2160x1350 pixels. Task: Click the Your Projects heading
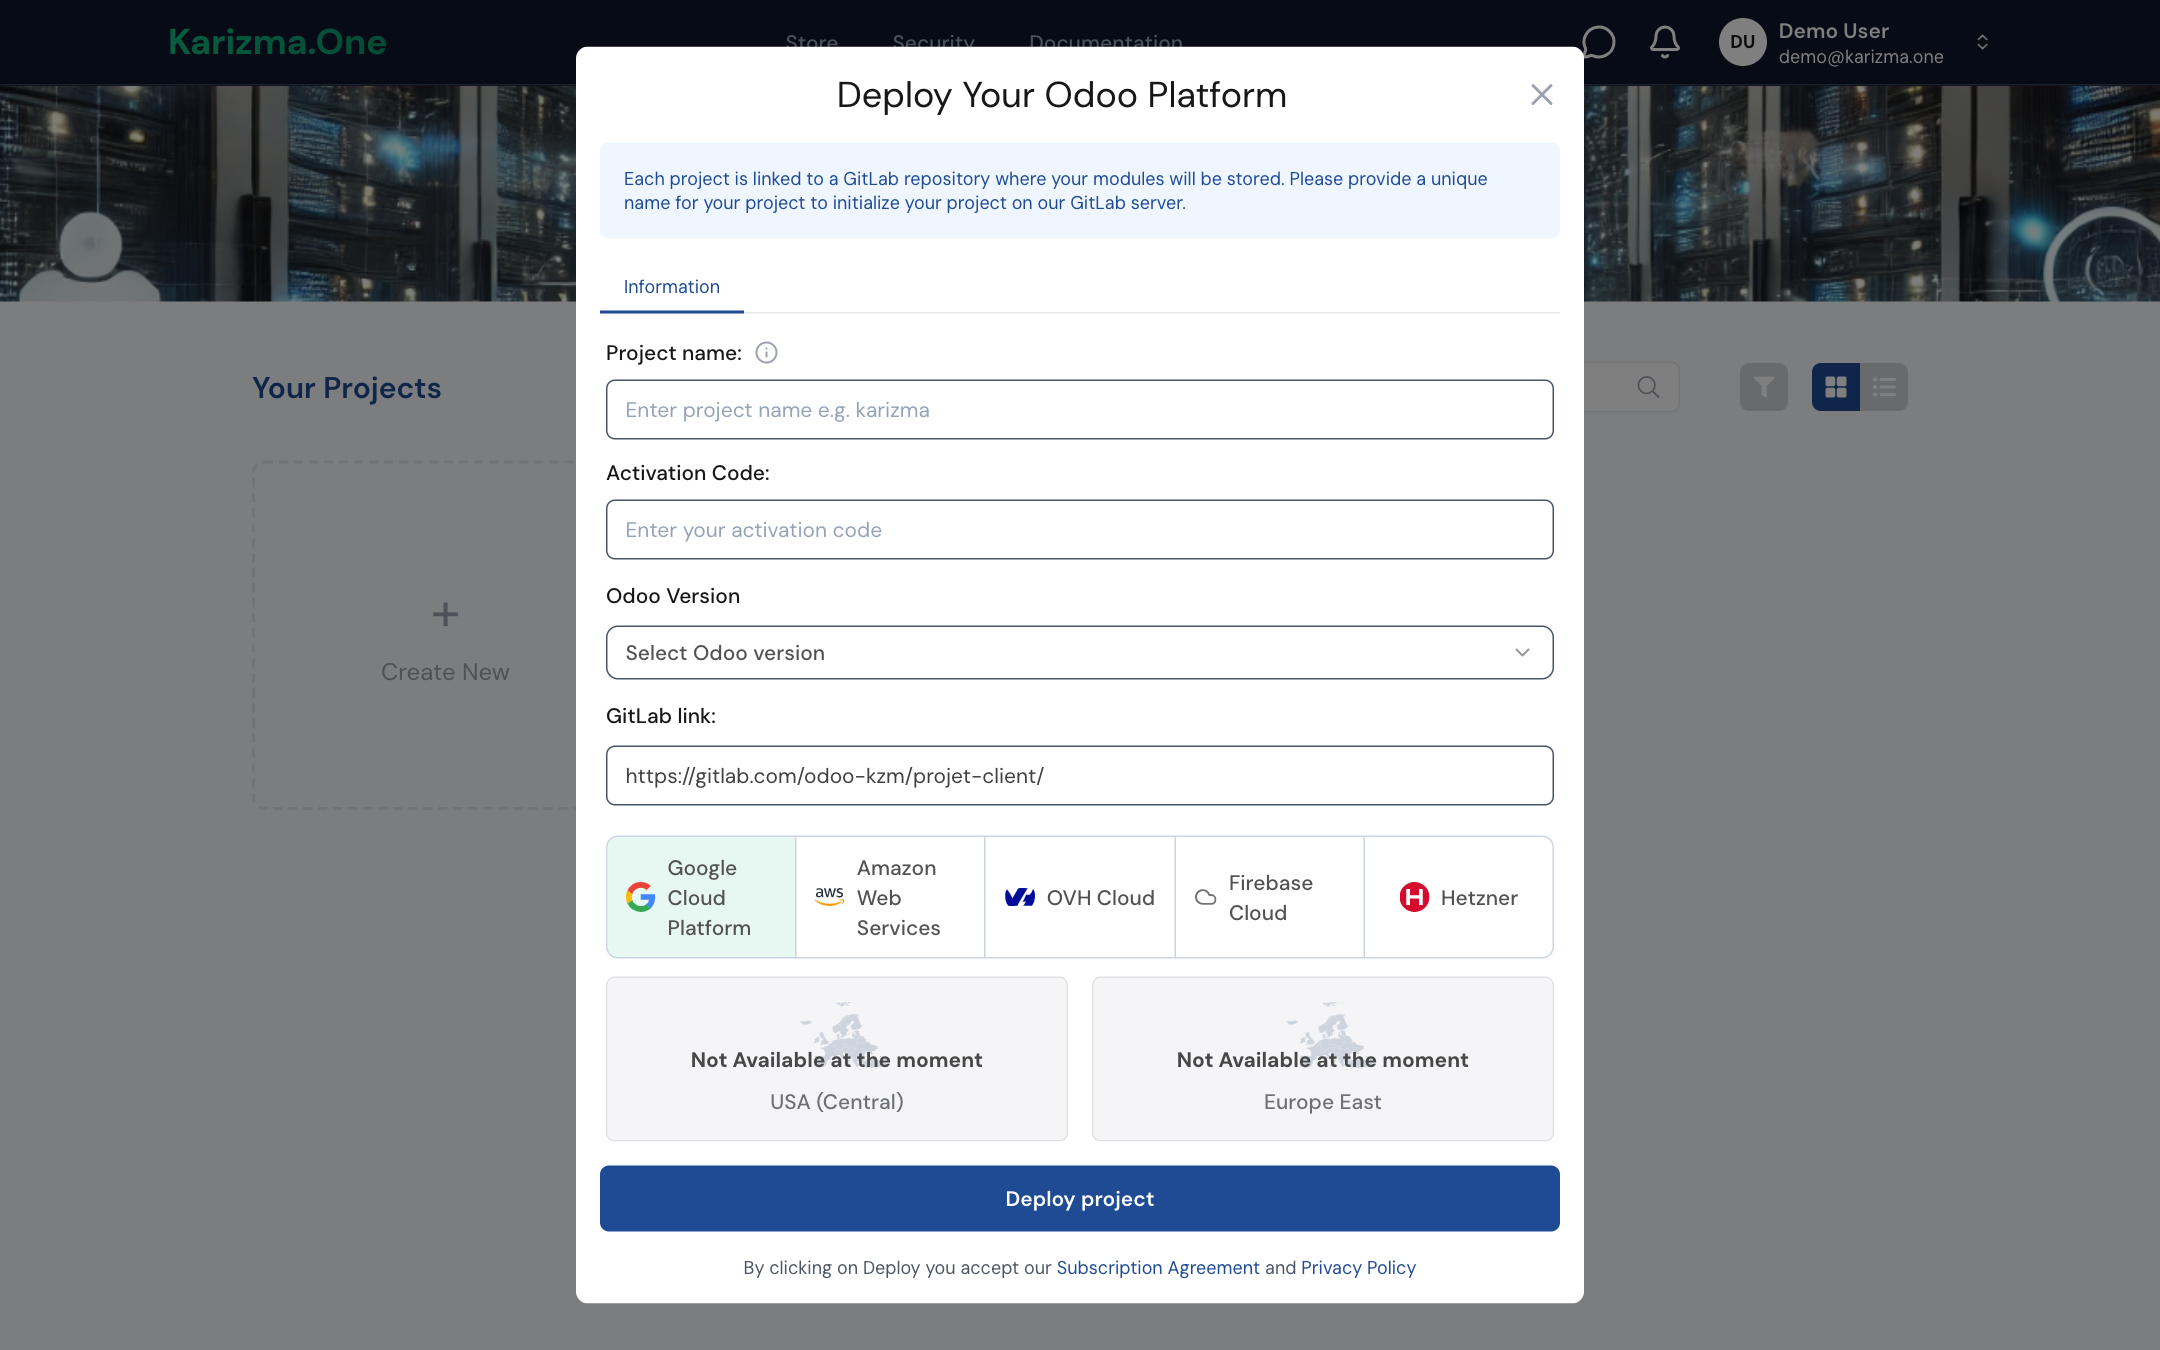(x=346, y=388)
